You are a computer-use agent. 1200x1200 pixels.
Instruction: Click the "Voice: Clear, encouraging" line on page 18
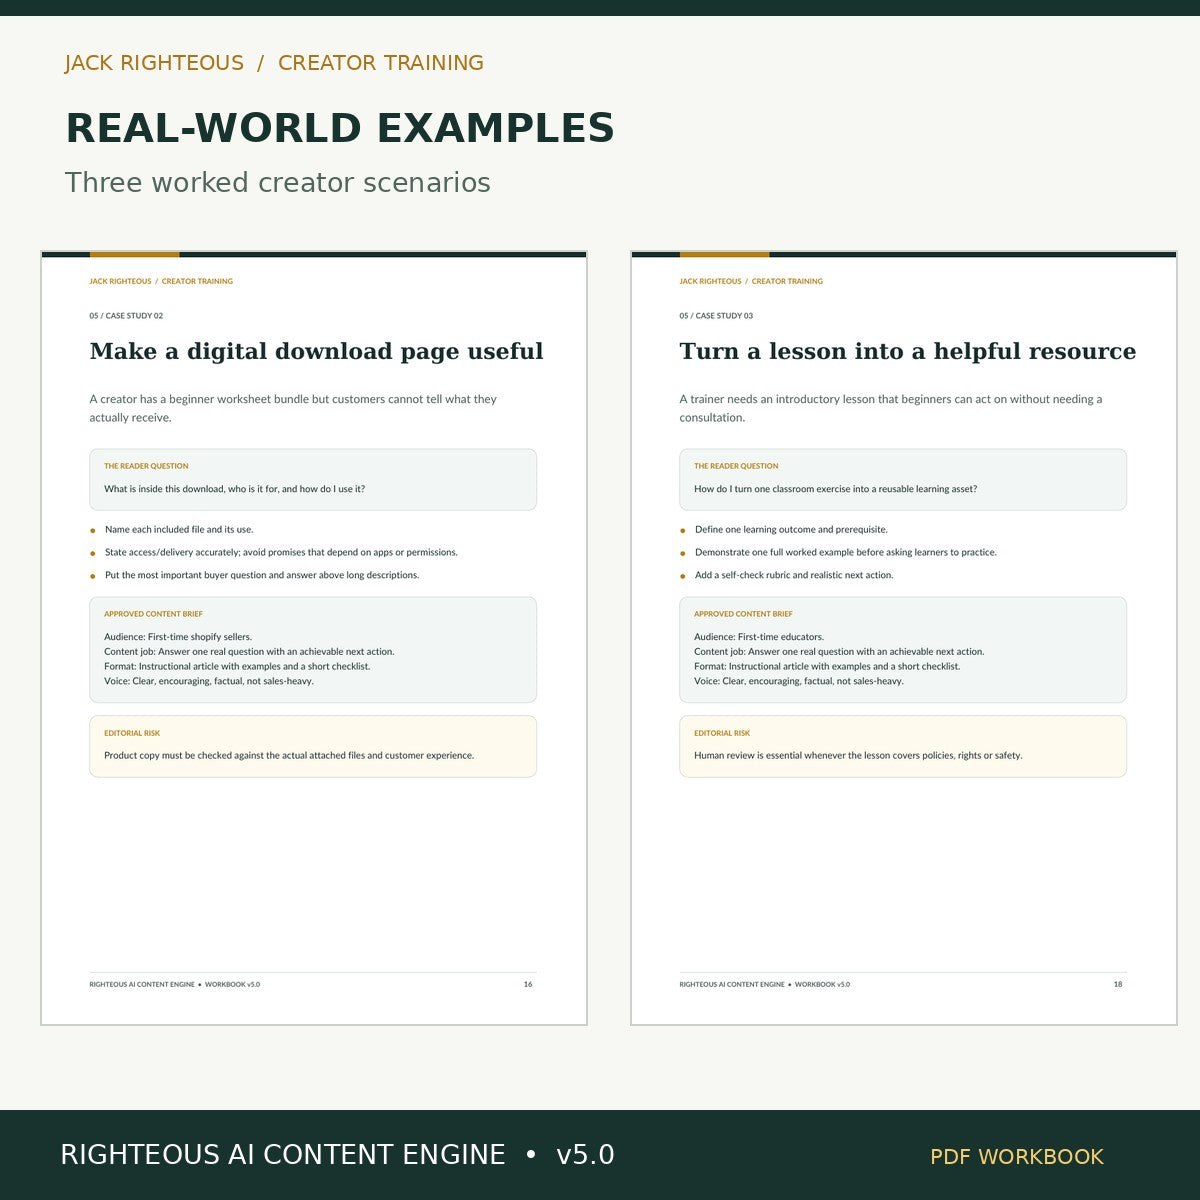tap(799, 681)
